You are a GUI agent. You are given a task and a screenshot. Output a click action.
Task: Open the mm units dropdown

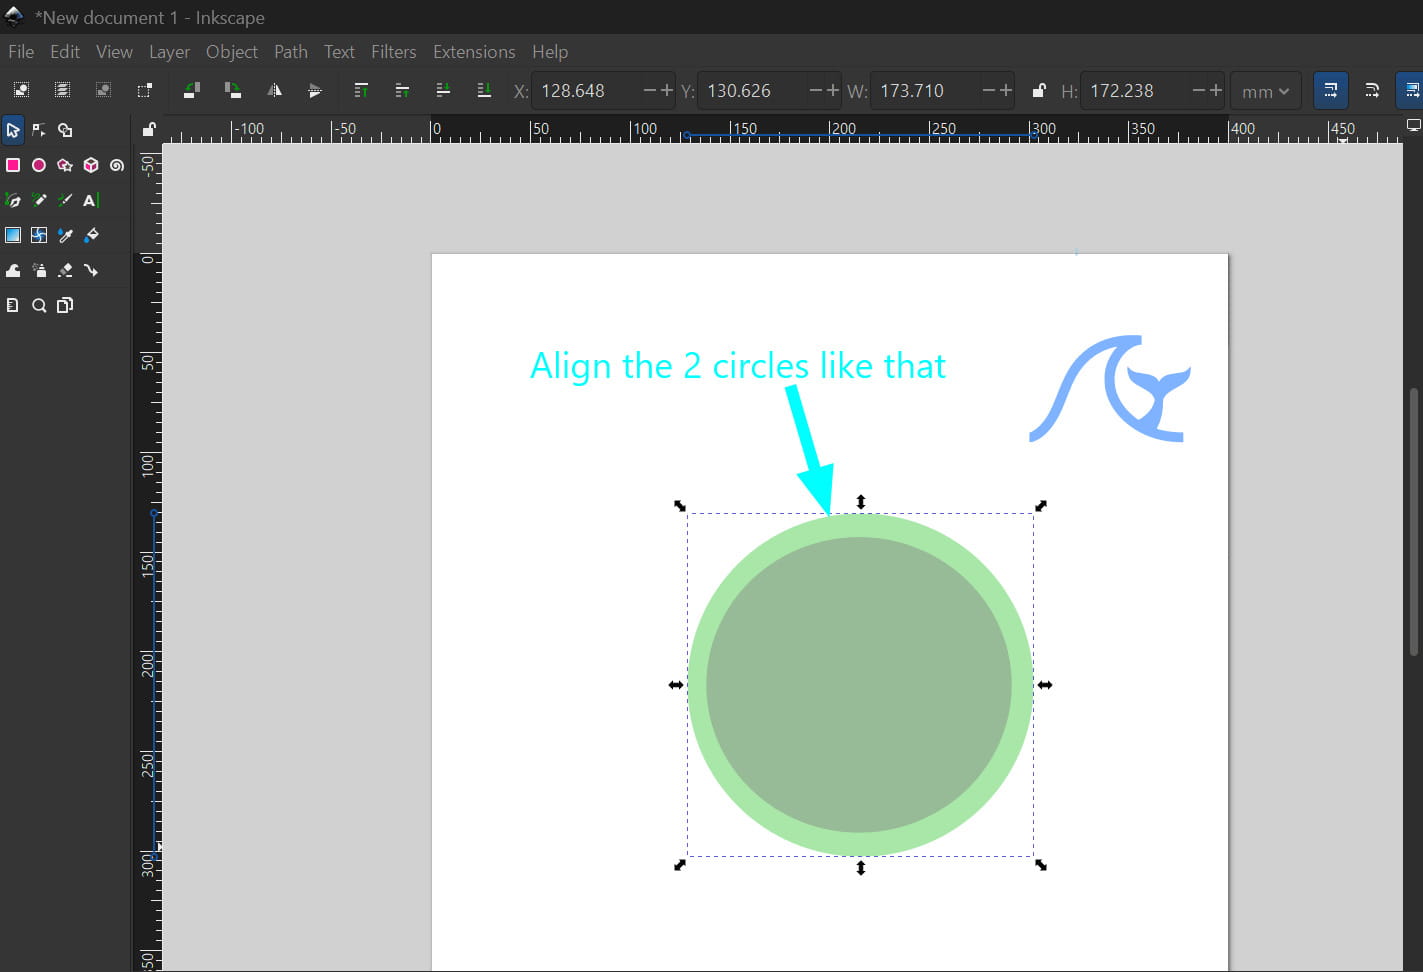(x=1265, y=91)
